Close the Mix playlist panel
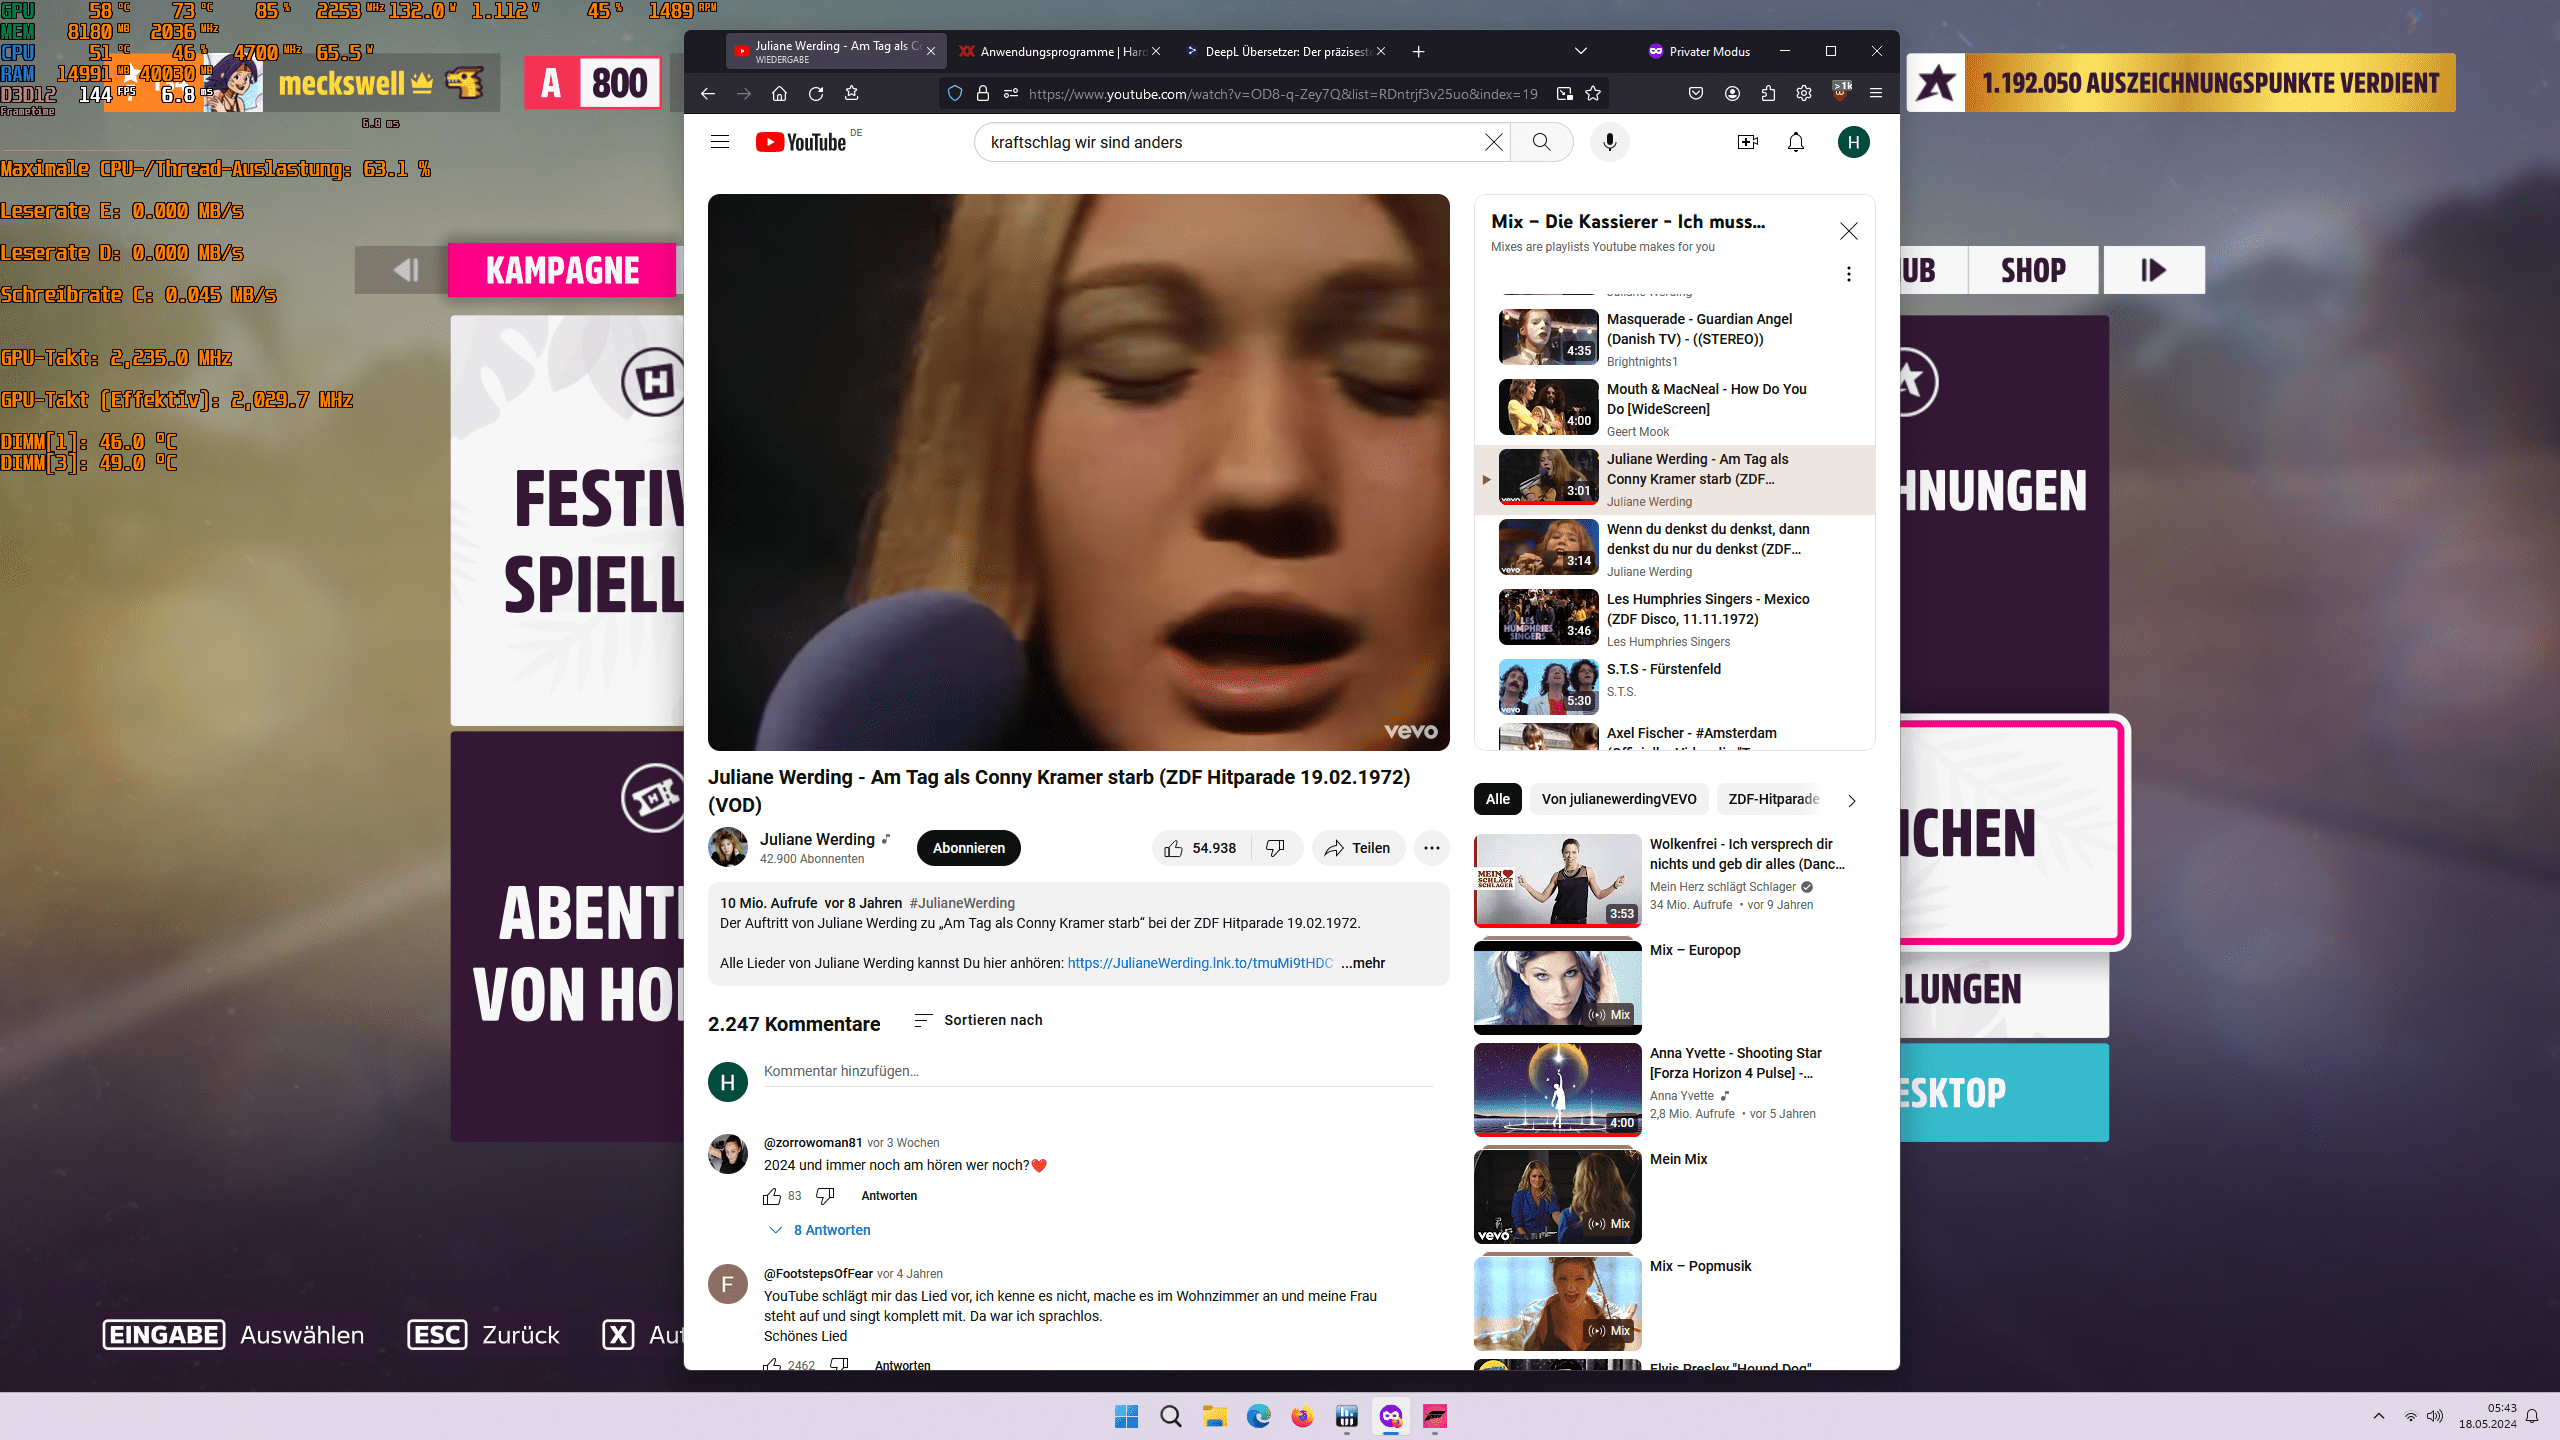Viewport: 2560px width, 1440px height. coord(1848,231)
